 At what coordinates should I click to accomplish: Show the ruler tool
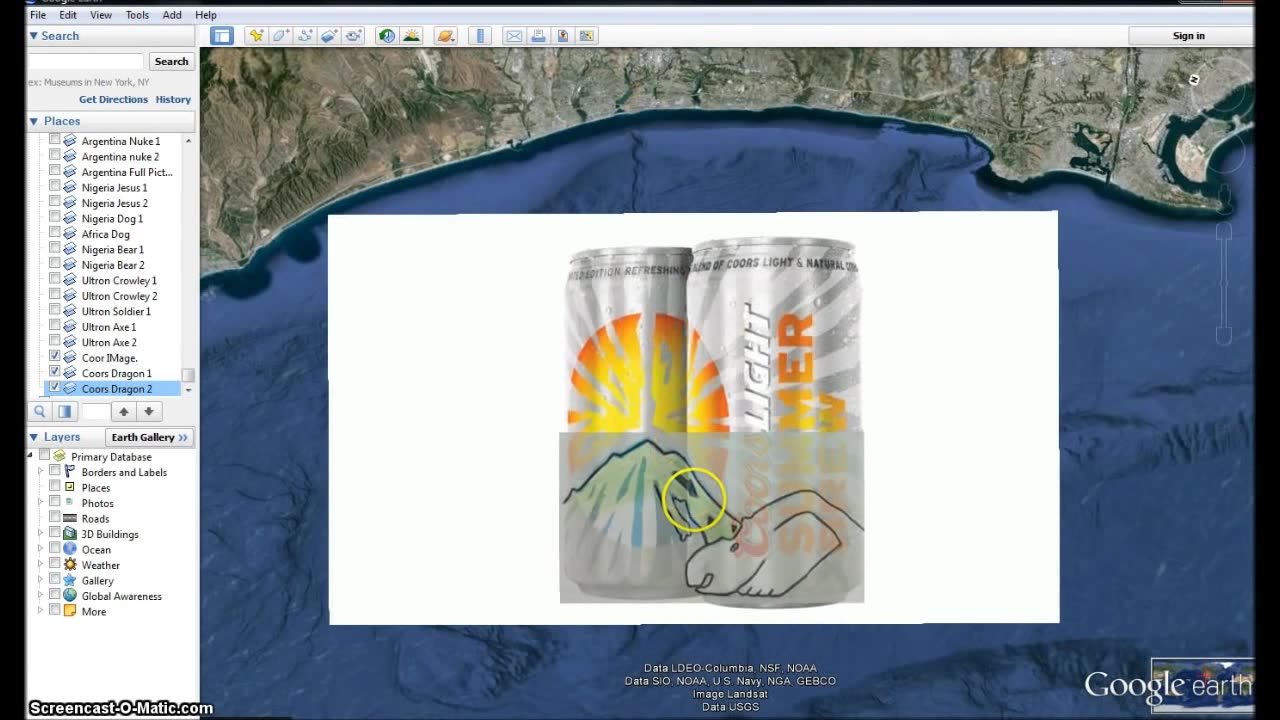[x=480, y=36]
